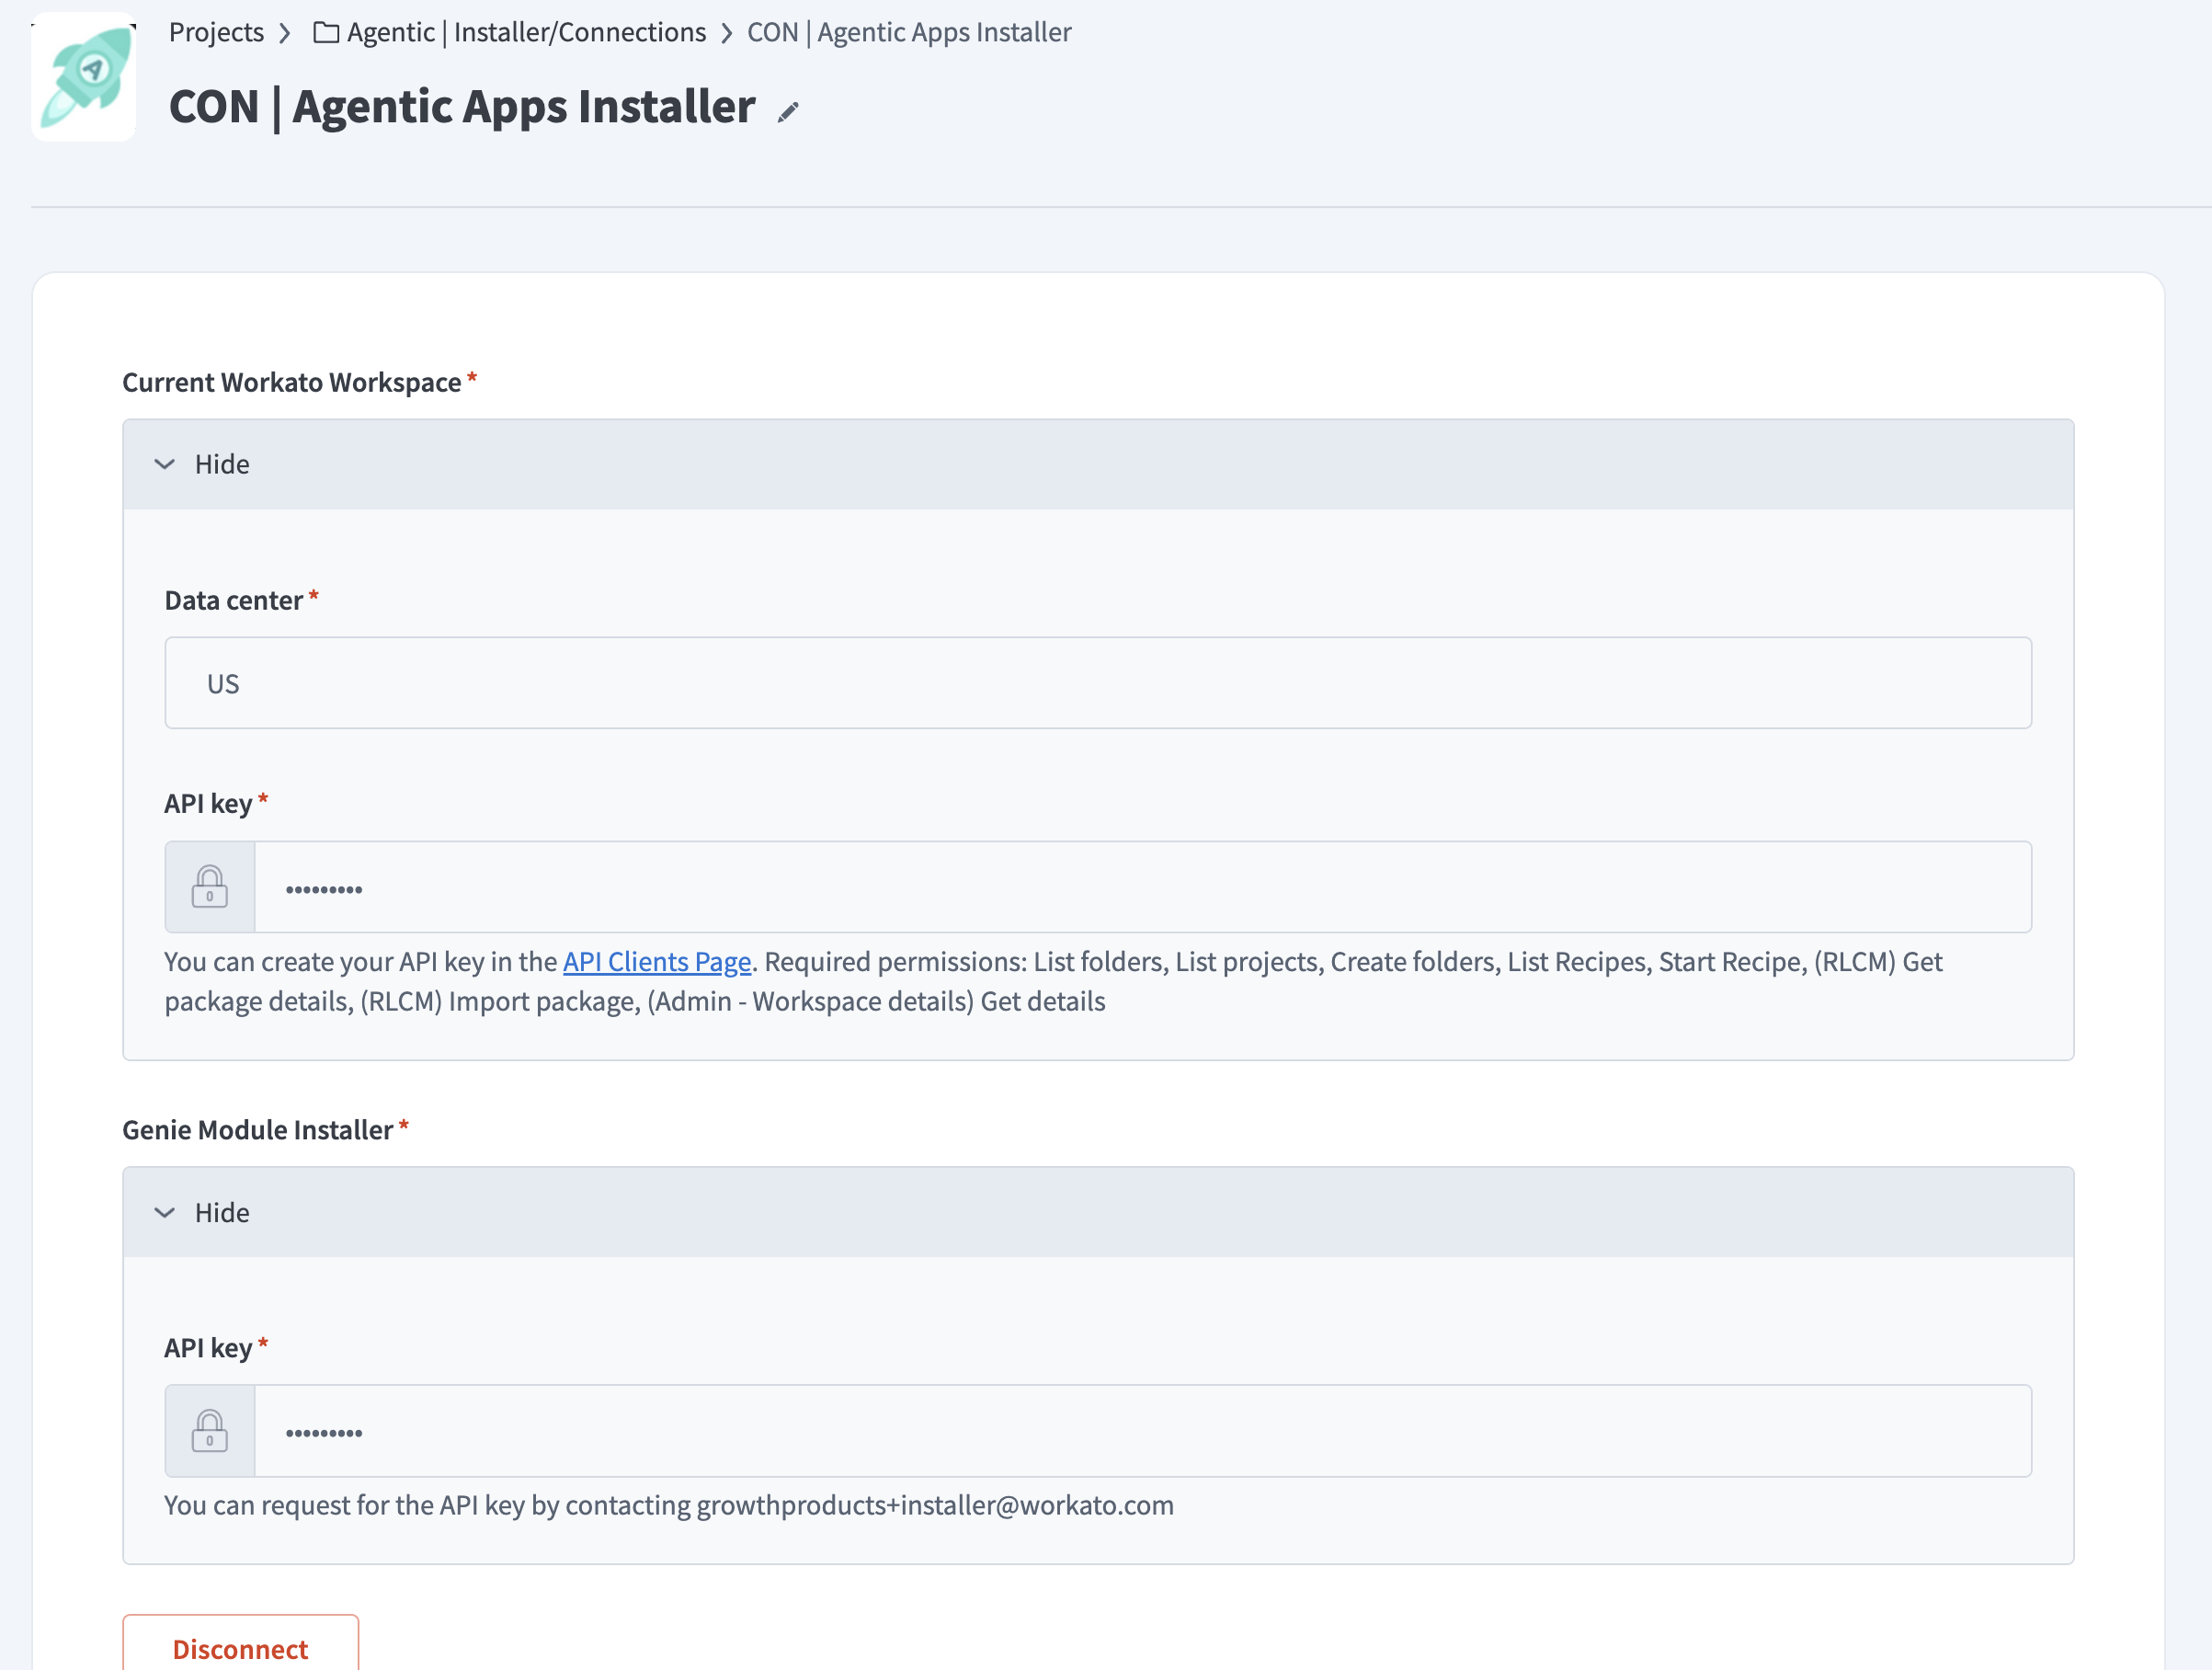Click the connection title heading

tap(462, 107)
